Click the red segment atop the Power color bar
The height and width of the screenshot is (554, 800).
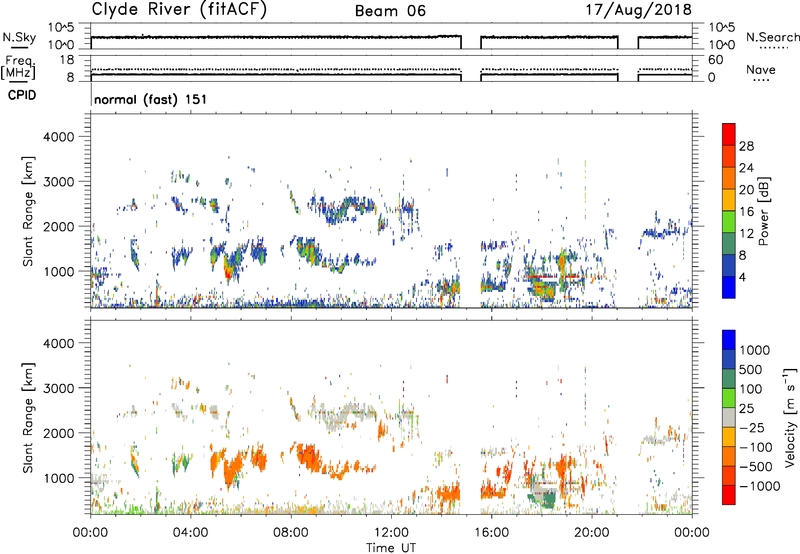729,134
